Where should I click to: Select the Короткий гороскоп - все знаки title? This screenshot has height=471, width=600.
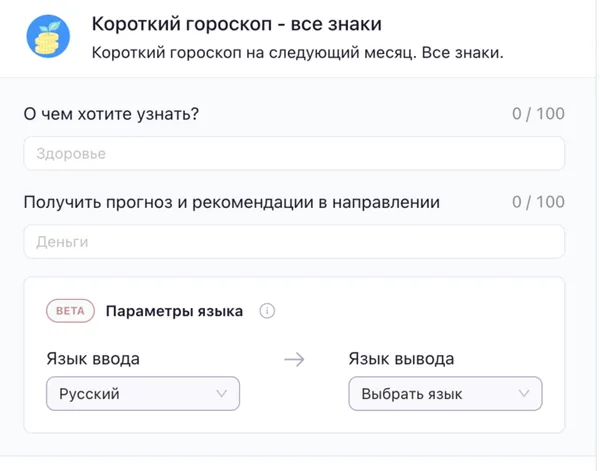(236, 23)
